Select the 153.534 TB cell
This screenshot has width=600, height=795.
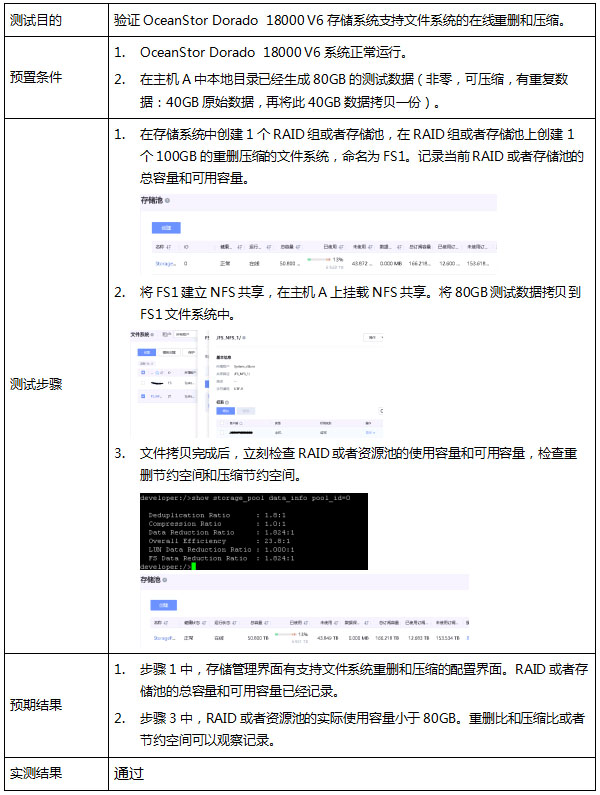pos(447,638)
